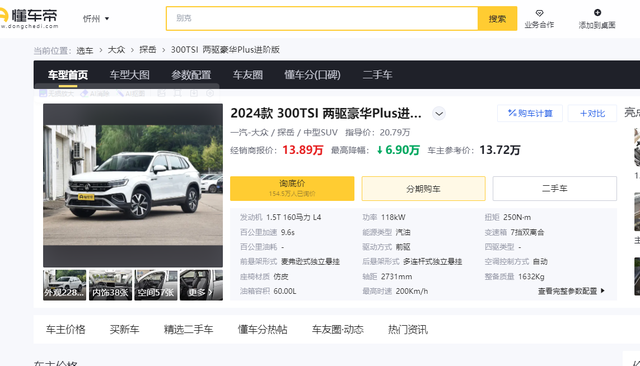Select the 买新车 section tab

point(124,329)
